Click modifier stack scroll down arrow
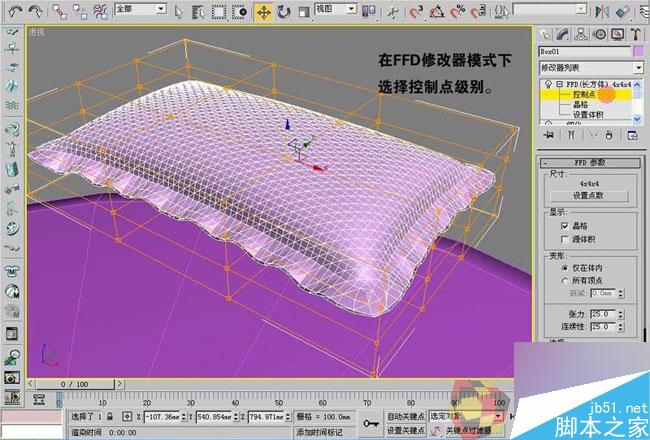This screenshot has width=650, height=440. tap(638, 119)
